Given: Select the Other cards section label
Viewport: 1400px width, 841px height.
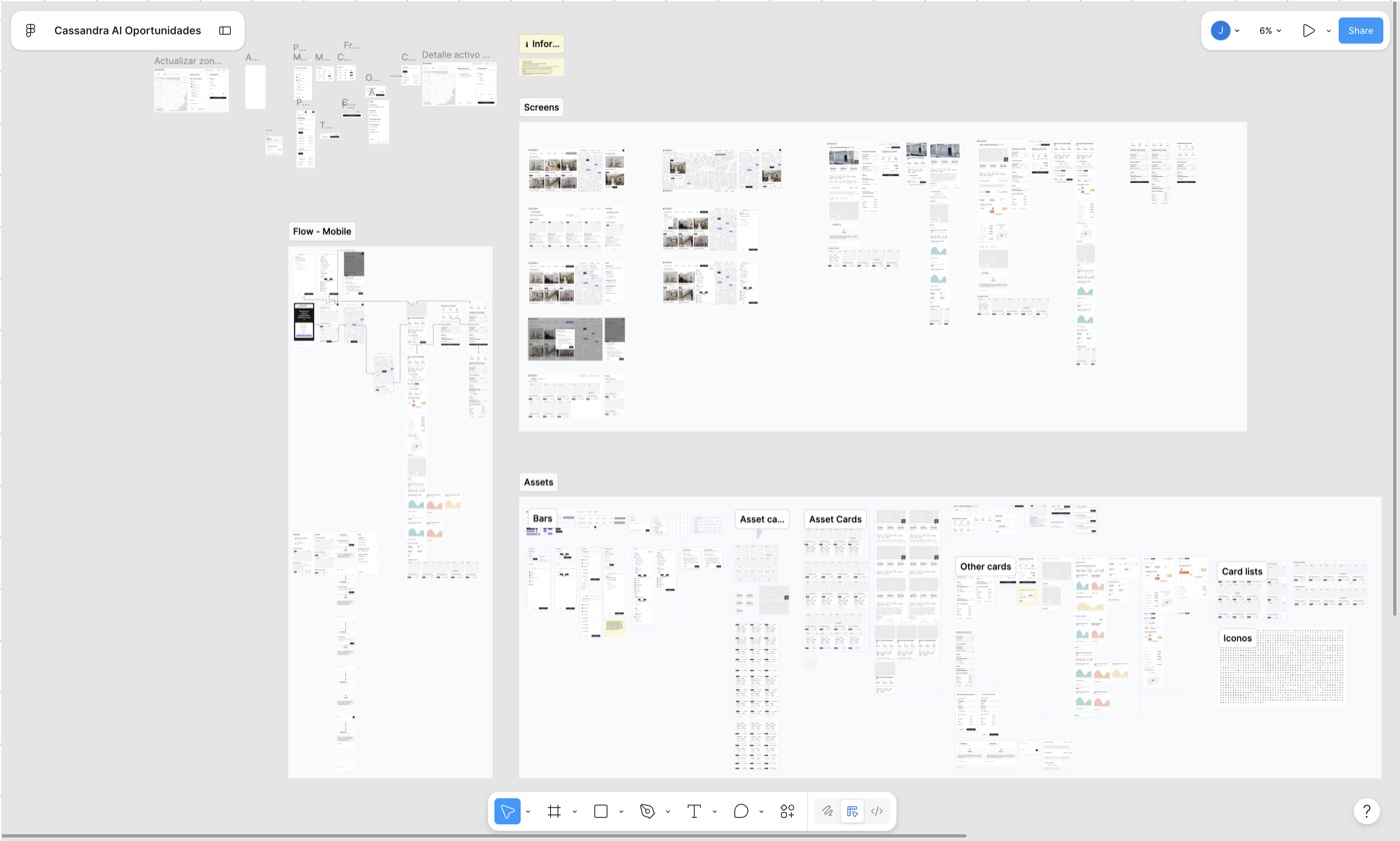Looking at the screenshot, I should coord(986,566).
